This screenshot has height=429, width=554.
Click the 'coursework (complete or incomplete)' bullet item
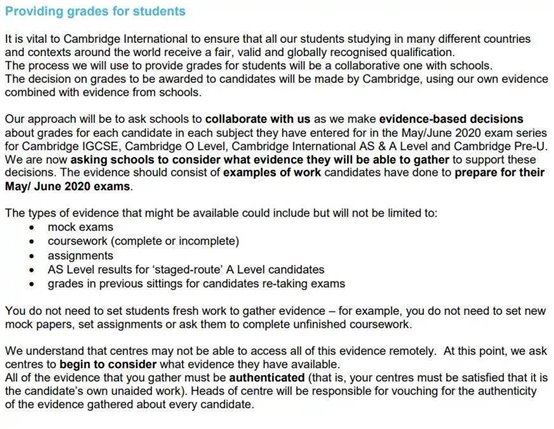pyautogui.click(x=143, y=241)
